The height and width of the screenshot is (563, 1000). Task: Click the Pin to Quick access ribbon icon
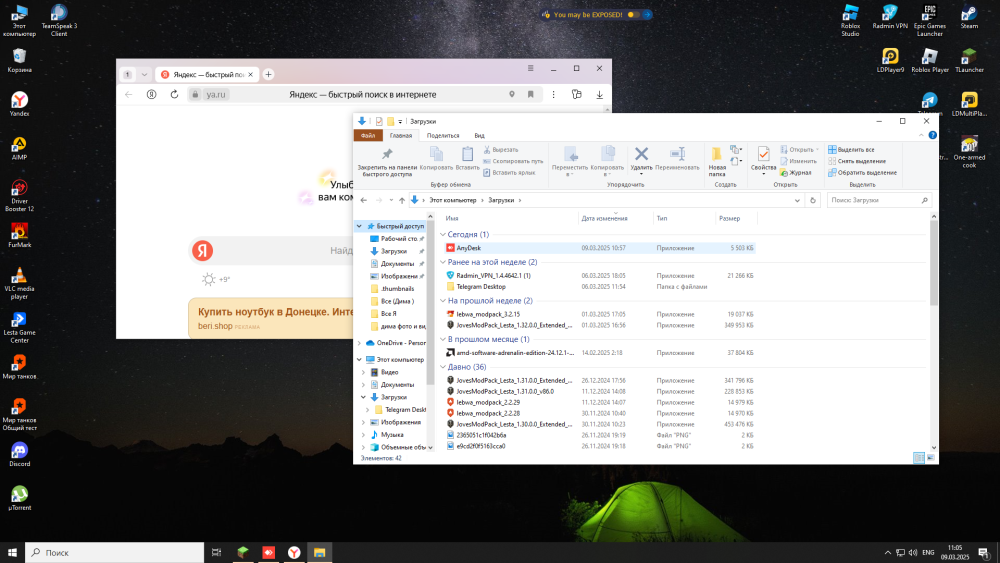click(387, 155)
